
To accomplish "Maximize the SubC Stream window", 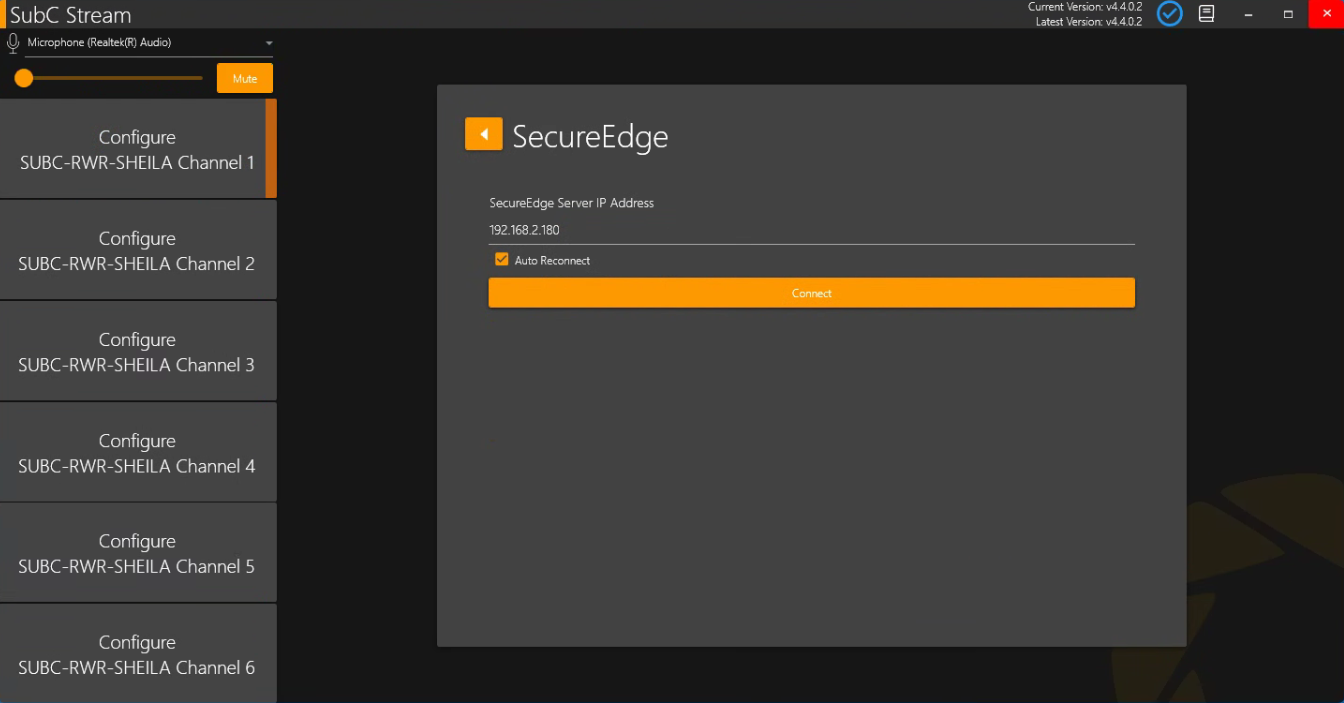I will point(1288,14).
